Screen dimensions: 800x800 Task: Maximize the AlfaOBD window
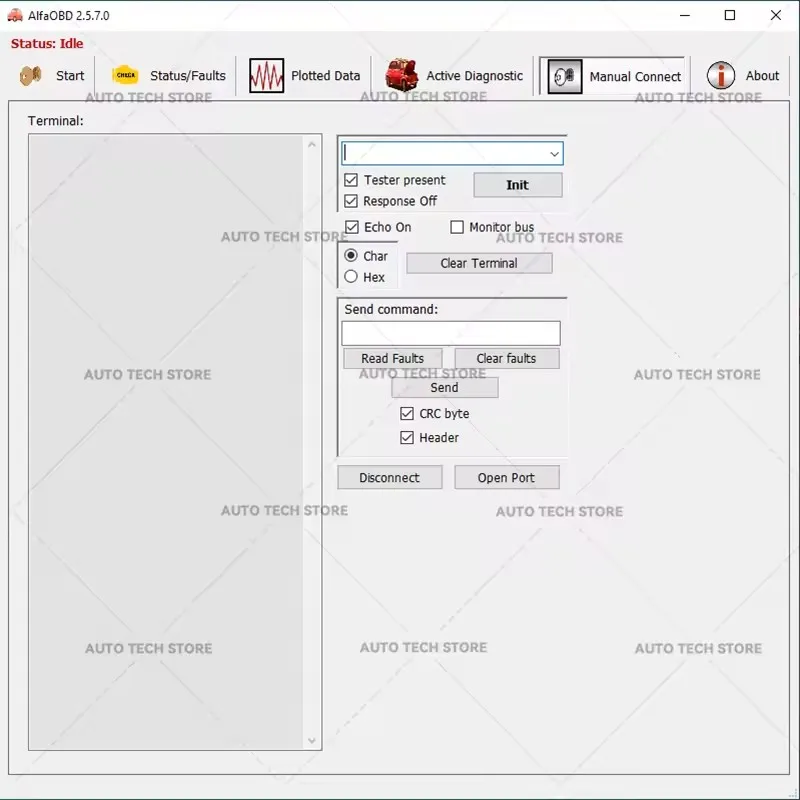tap(730, 15)
